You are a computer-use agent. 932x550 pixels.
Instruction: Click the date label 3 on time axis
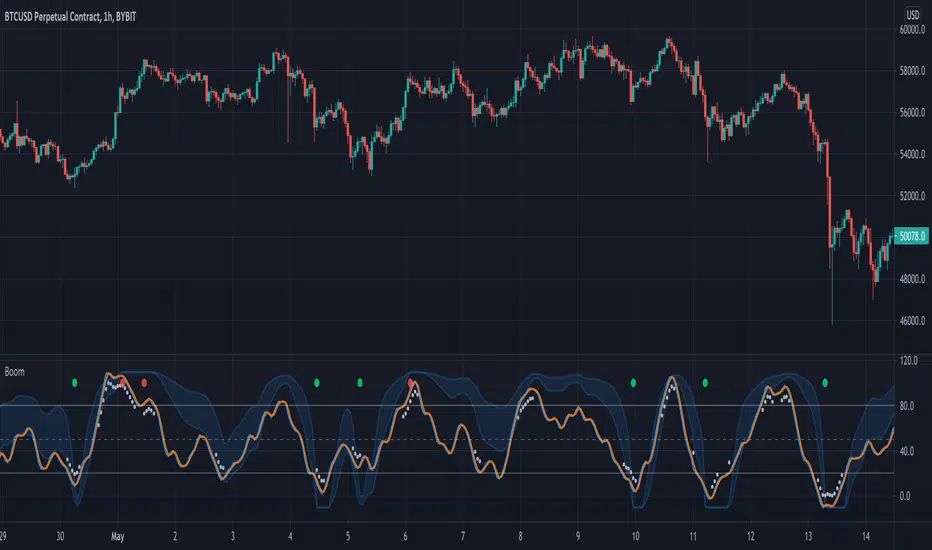232,536
